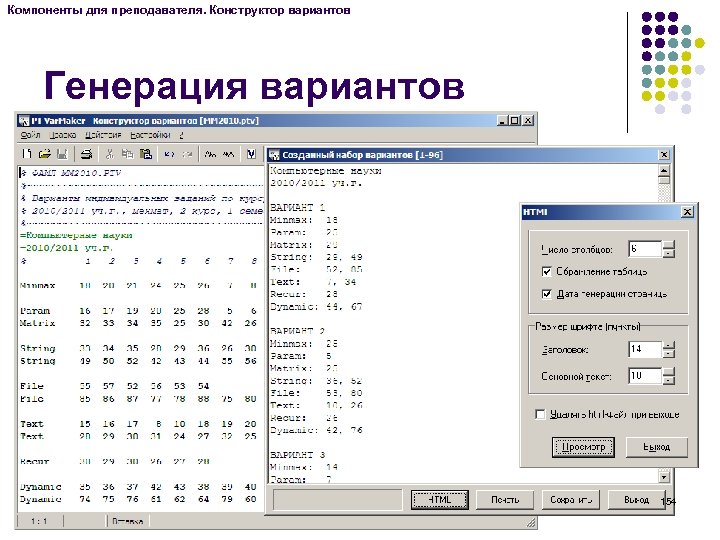This screenshot has height=540, width=720.
Task: Click the Созданный набор вариантов window icon
Action: click(274, 155)
